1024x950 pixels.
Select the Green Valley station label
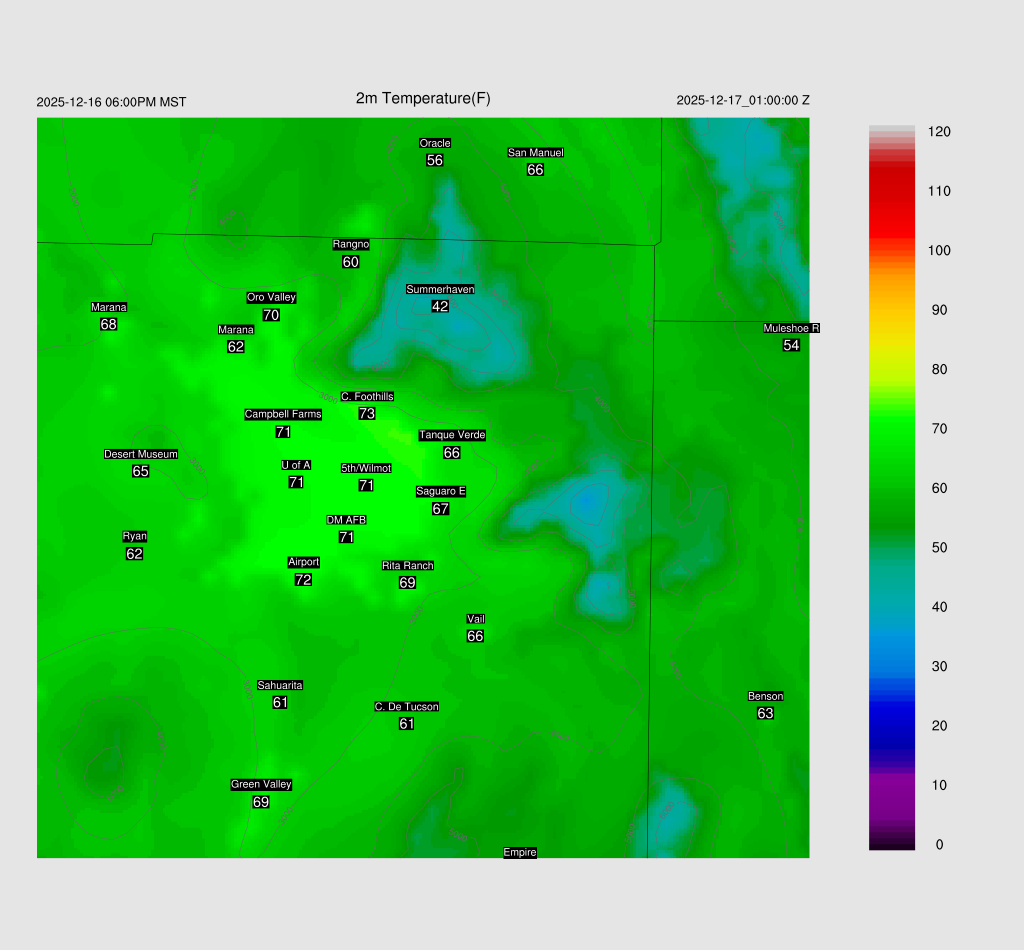coord(261,784)
